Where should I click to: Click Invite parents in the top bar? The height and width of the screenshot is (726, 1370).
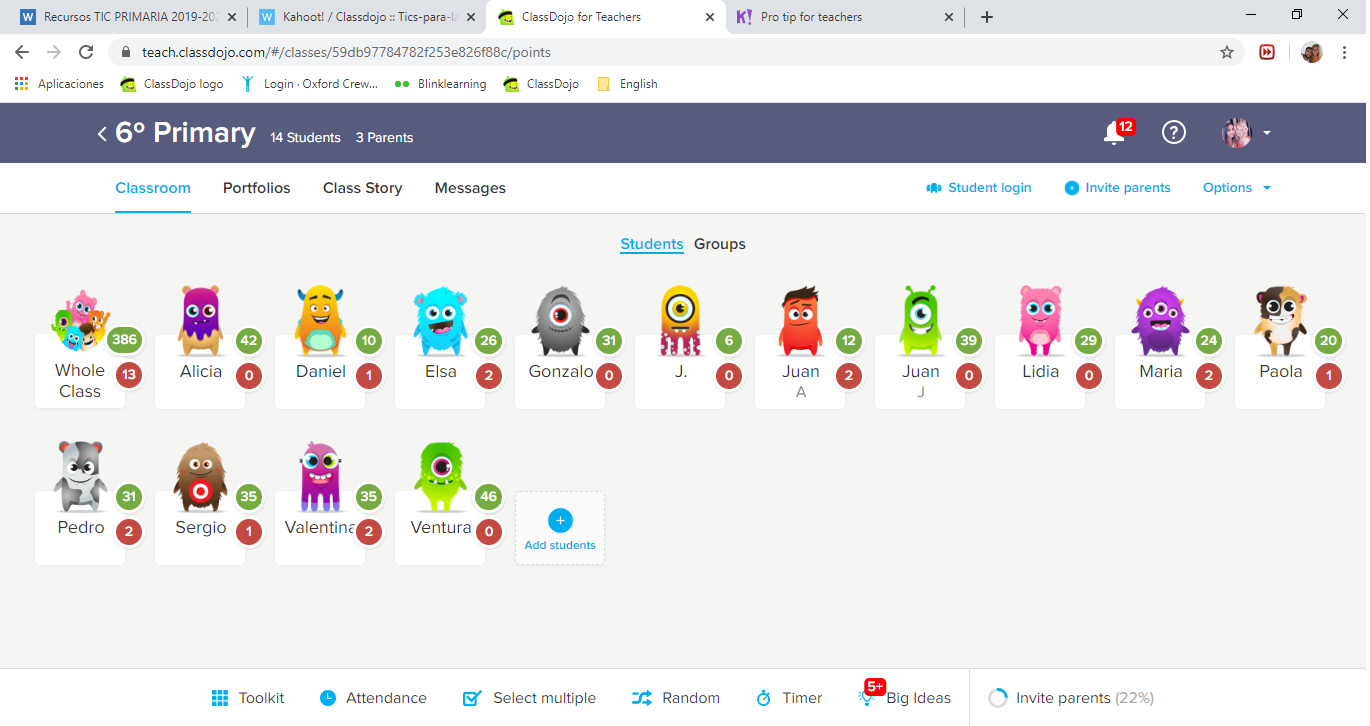[1117, 188]
